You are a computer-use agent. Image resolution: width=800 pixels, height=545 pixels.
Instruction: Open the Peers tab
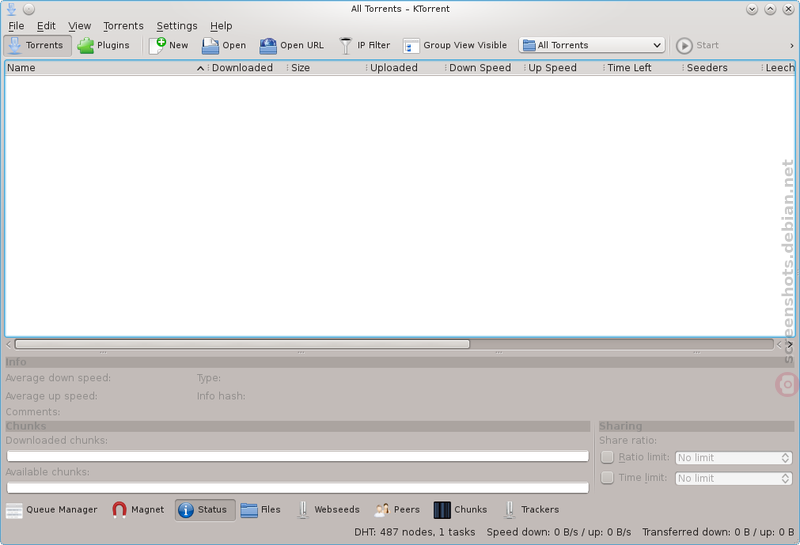[397, 510]
